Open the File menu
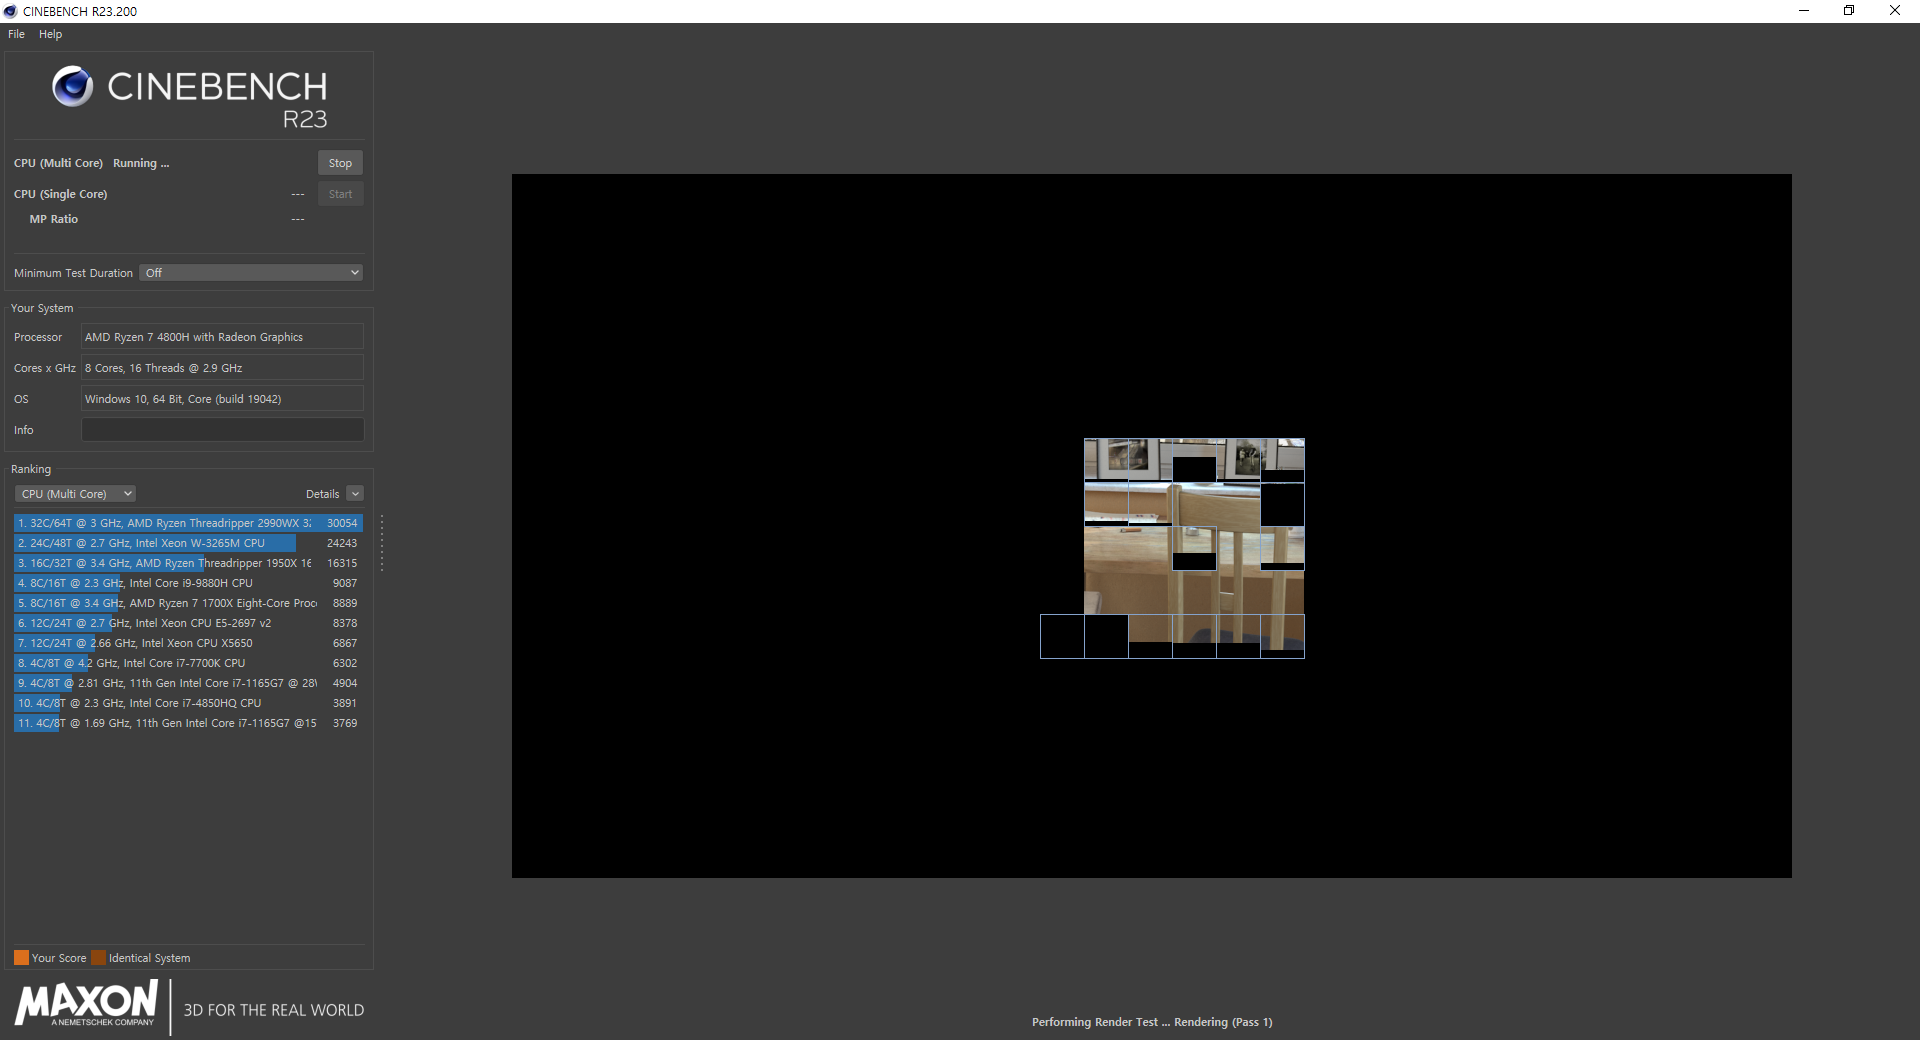Screen dimensions: 1920x1040 16,34
